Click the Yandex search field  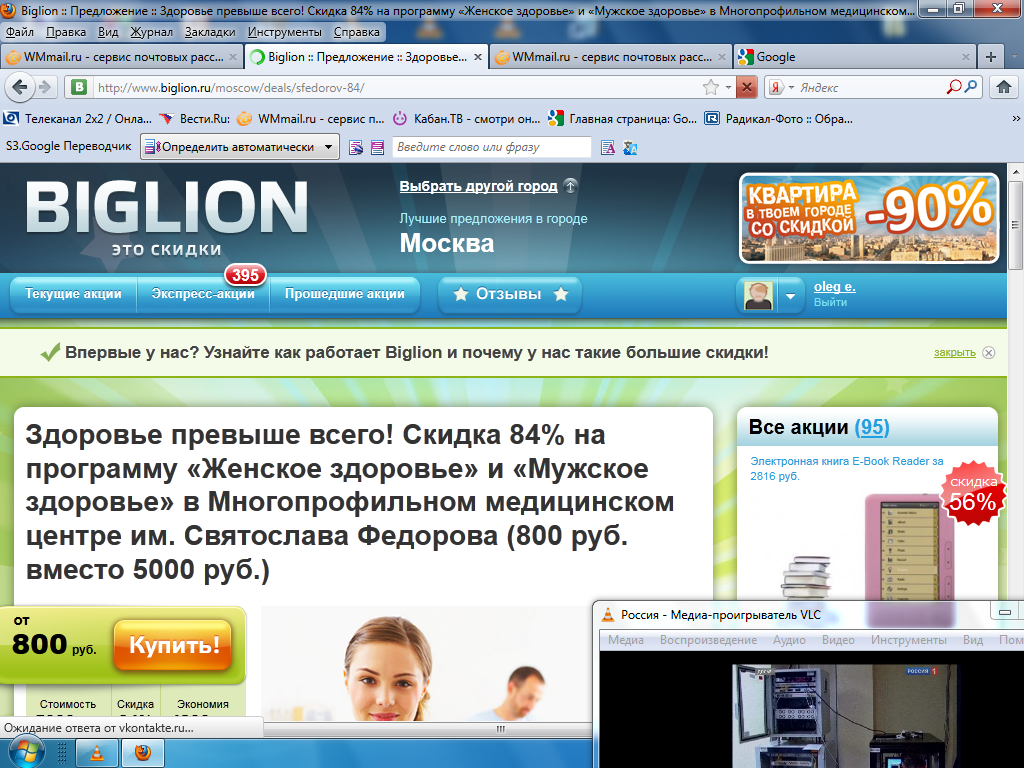871,87
